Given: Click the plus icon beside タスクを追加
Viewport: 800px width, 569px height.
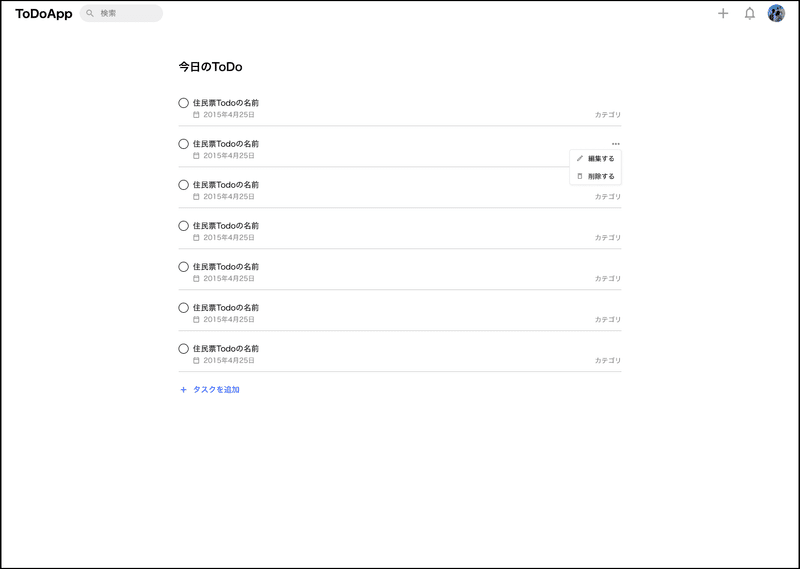Looking at the screenshot, I should point(184,390).
